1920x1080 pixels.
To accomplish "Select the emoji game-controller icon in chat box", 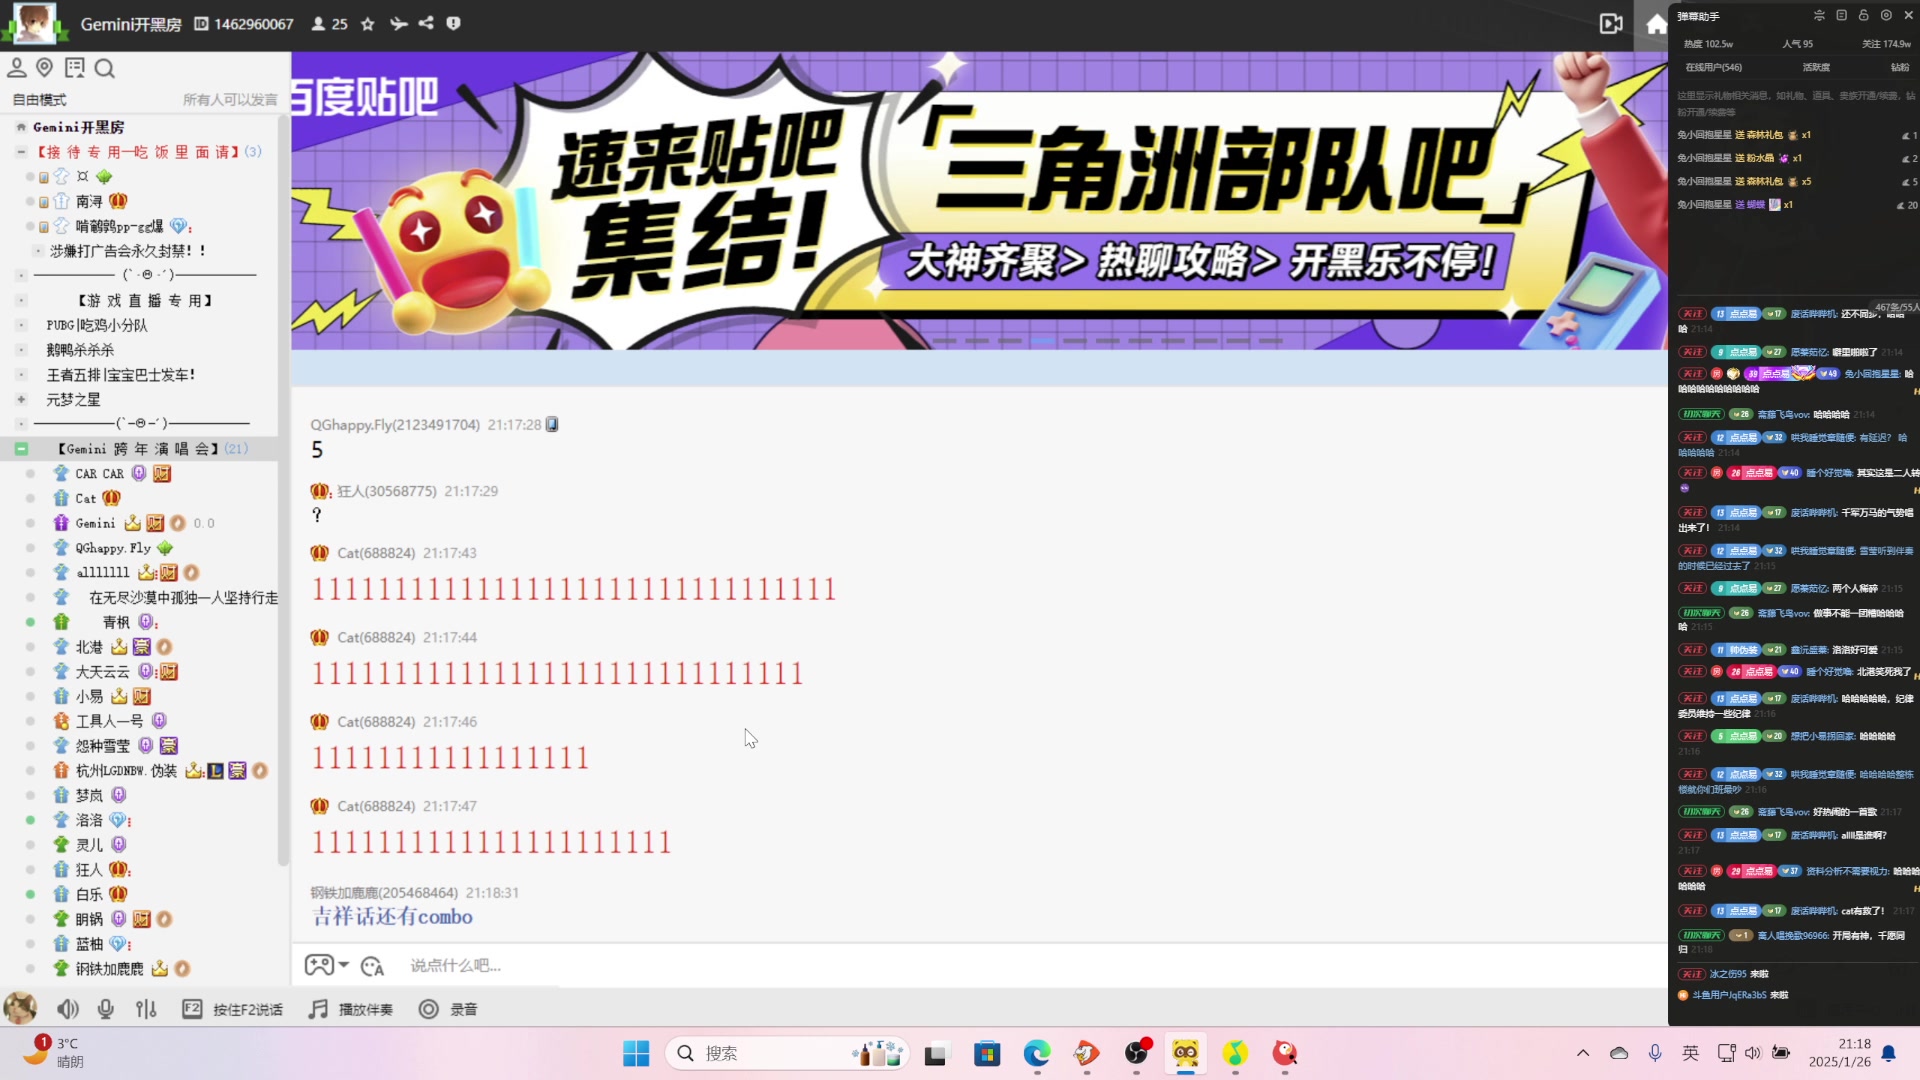I will 318,964.
